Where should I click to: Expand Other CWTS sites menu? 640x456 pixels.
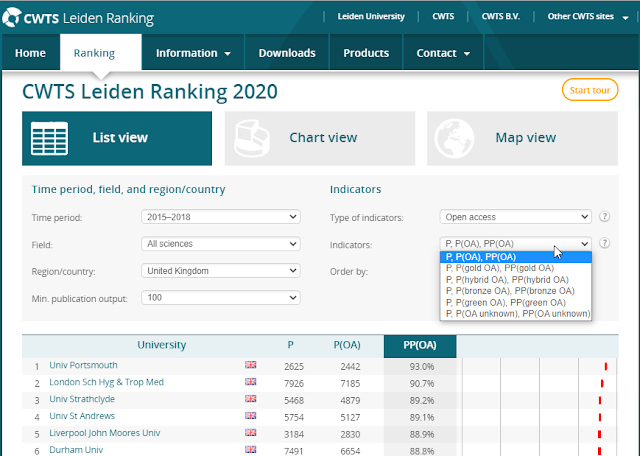click(x=588, y=17)
